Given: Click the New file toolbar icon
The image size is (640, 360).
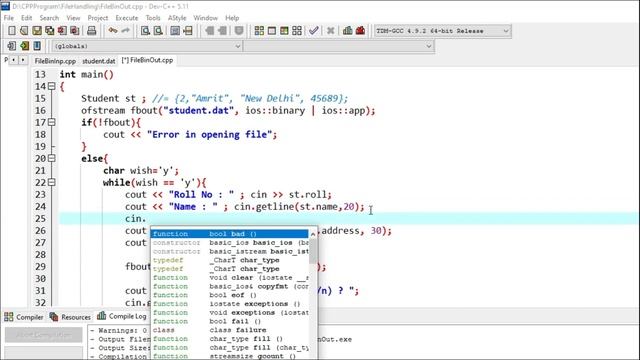Looking at the screenshot, I should (x=12, y=31).
